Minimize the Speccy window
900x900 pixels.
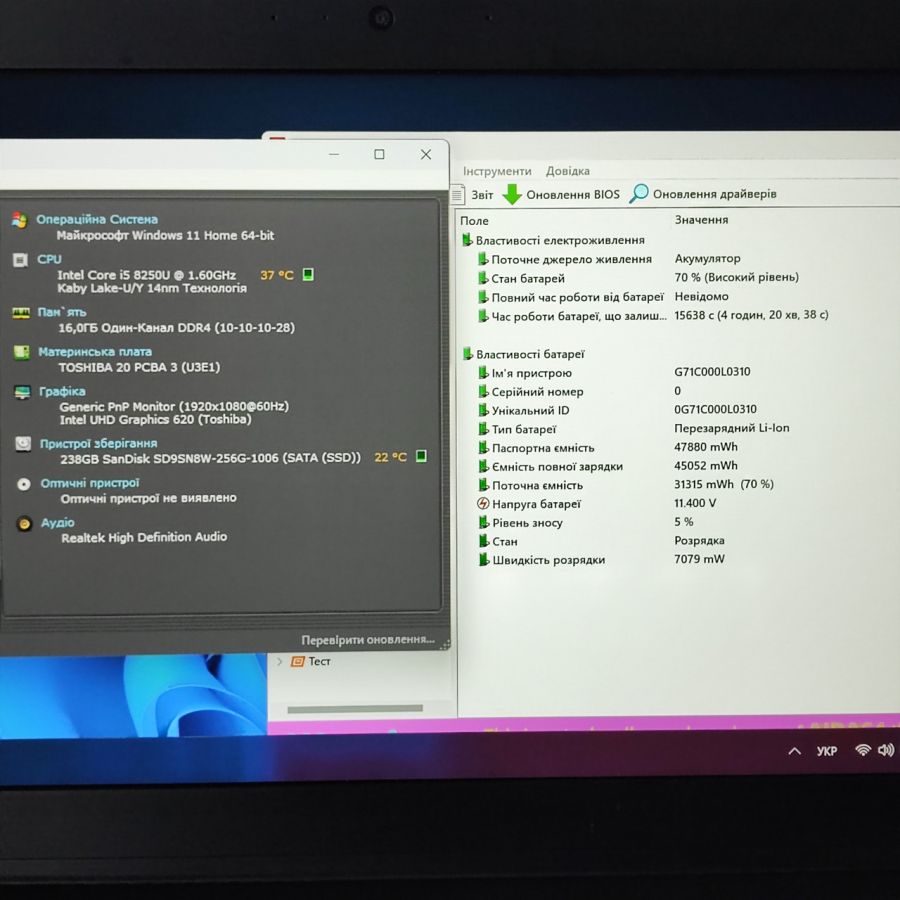334,154
